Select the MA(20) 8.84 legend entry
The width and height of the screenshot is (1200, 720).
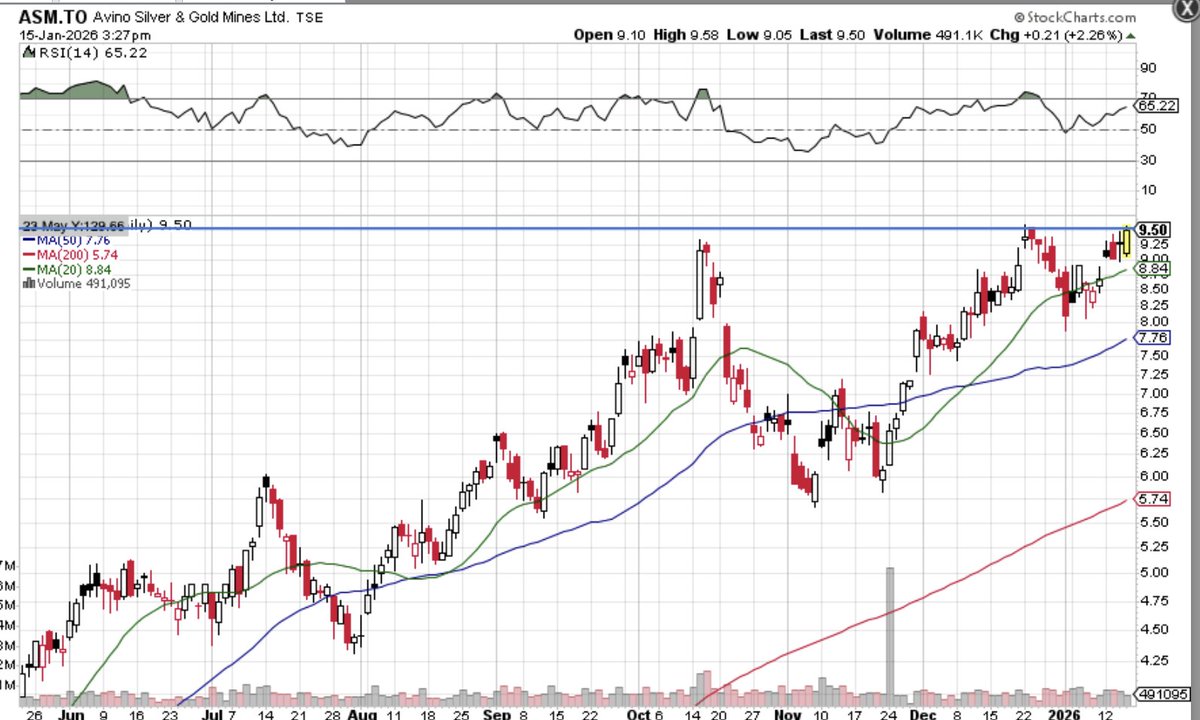pos(66,269)
